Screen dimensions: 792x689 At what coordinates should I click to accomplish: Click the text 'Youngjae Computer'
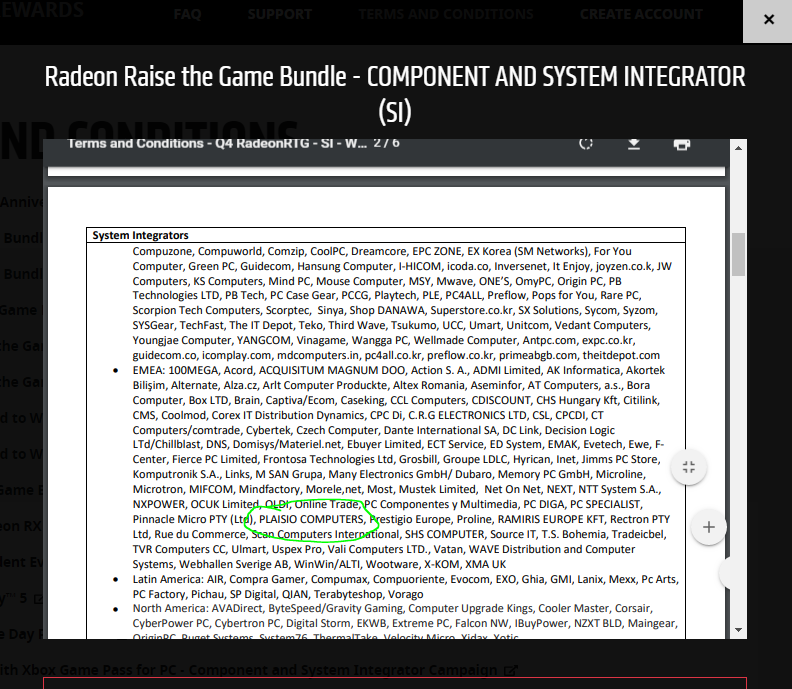181,340
